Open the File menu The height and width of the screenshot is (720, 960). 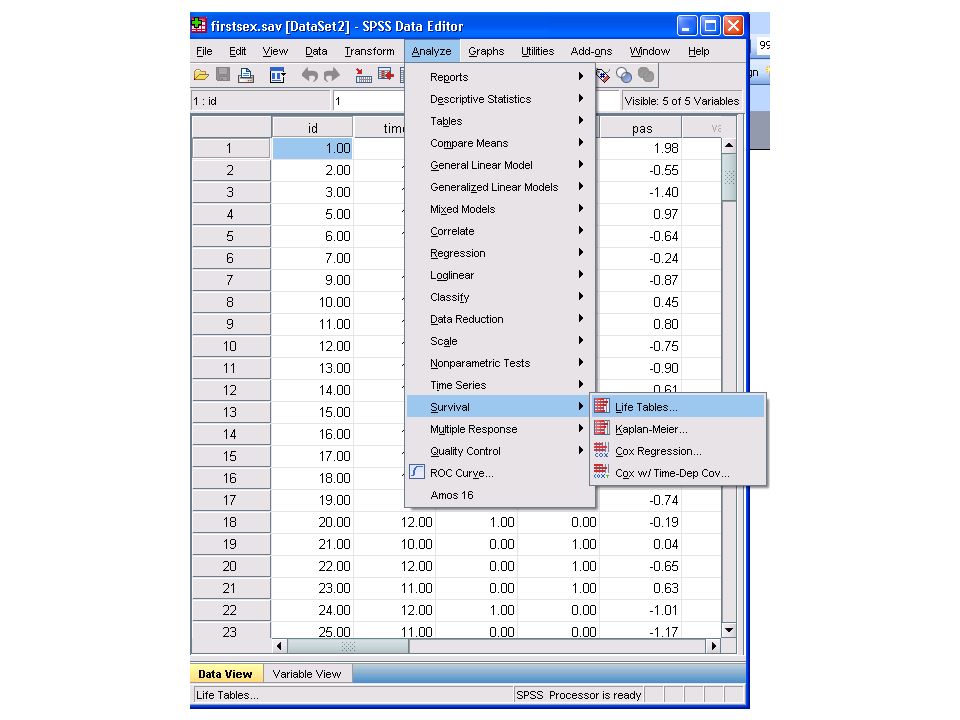pyautogui.click(x=204, y=51)
